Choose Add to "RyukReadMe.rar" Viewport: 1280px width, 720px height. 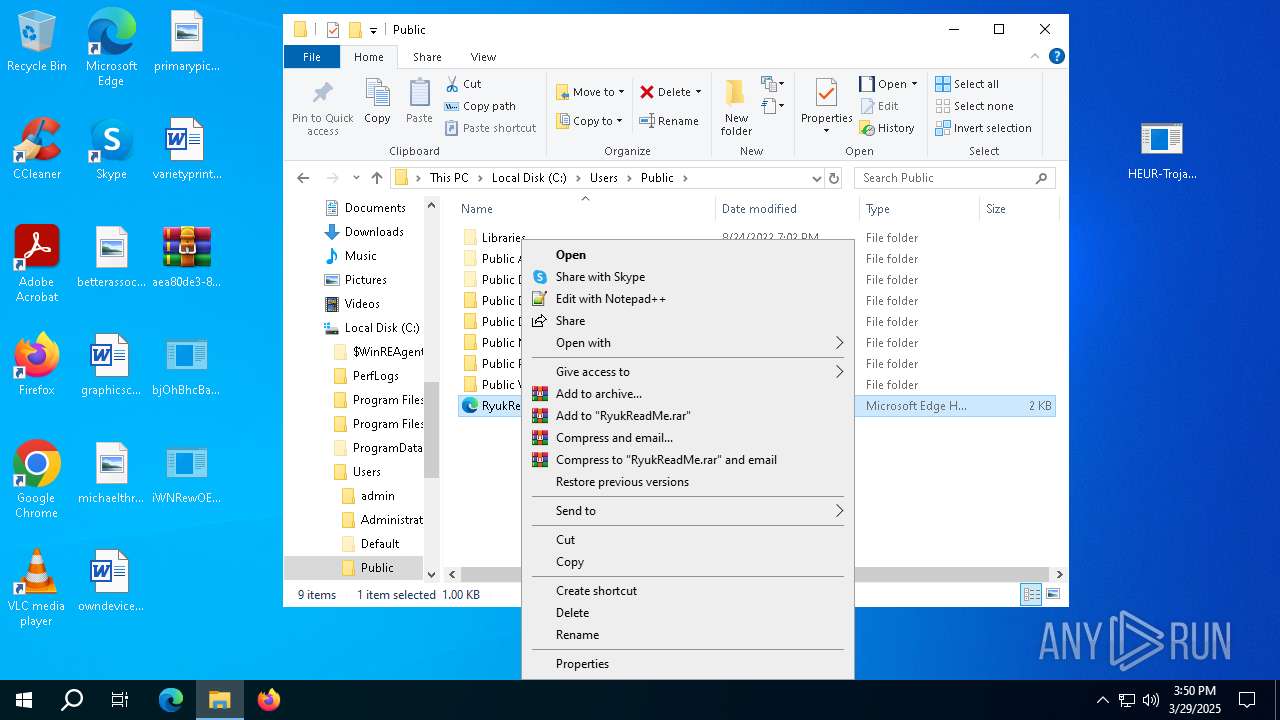coord(688,416)
